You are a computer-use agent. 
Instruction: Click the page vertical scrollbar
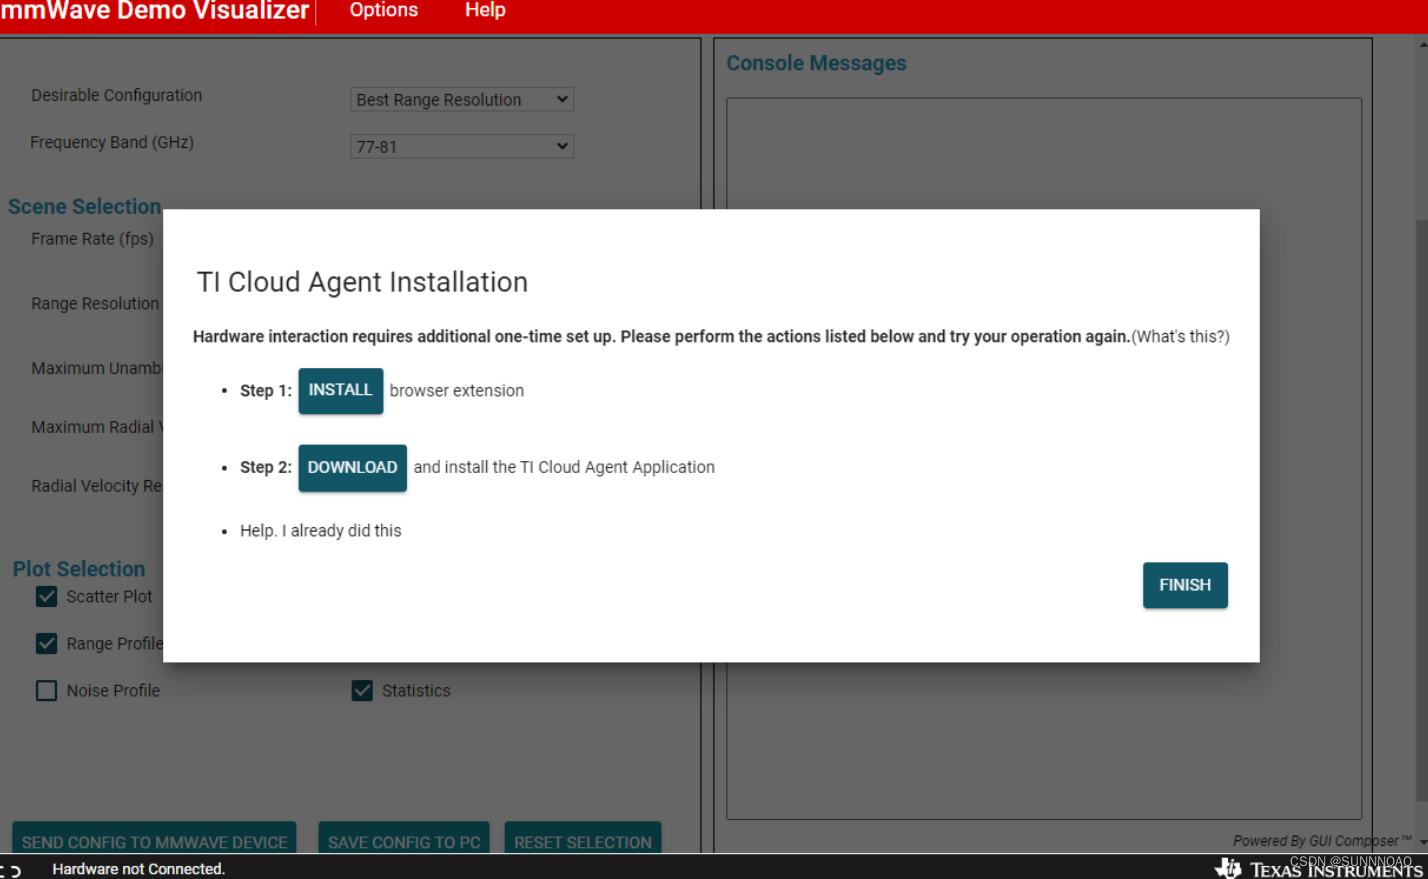pyautogui.click(x=1422, y=510)
